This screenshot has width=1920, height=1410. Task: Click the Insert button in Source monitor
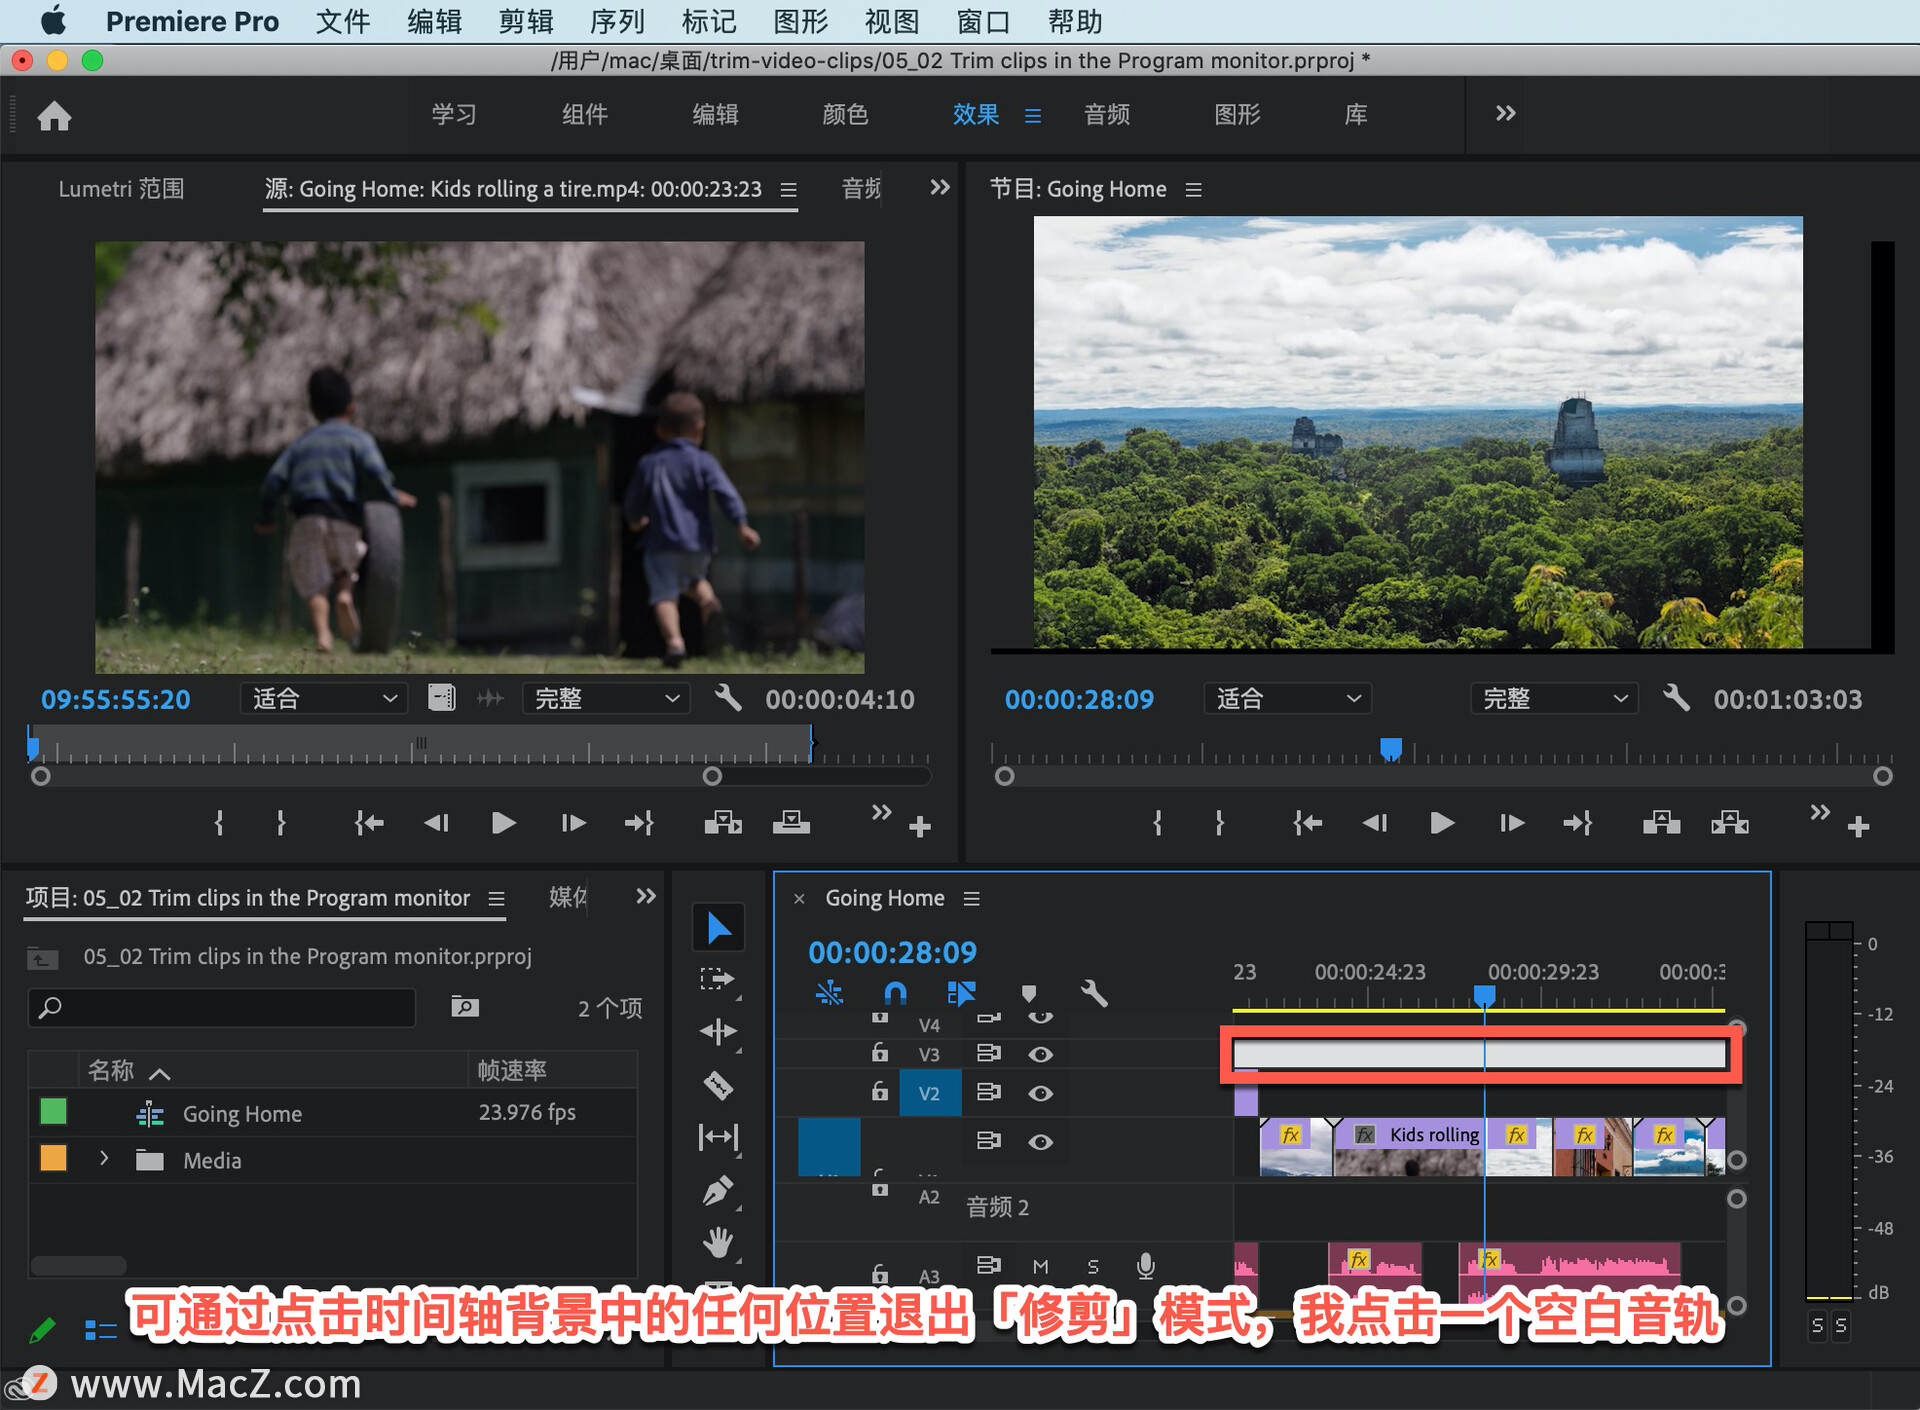[x=722, y=823]
